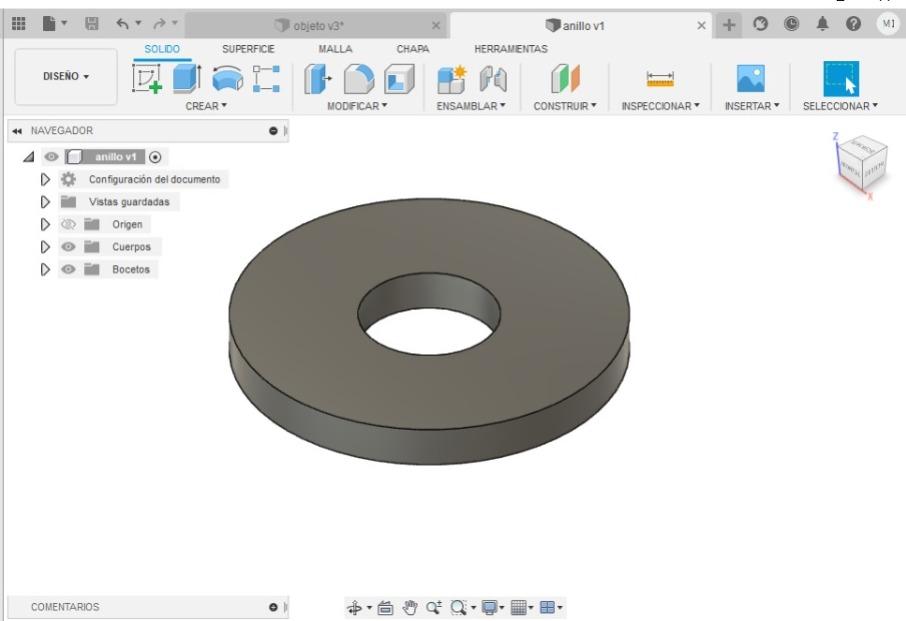Start Create Sketch tool

(x=147, y=79)
